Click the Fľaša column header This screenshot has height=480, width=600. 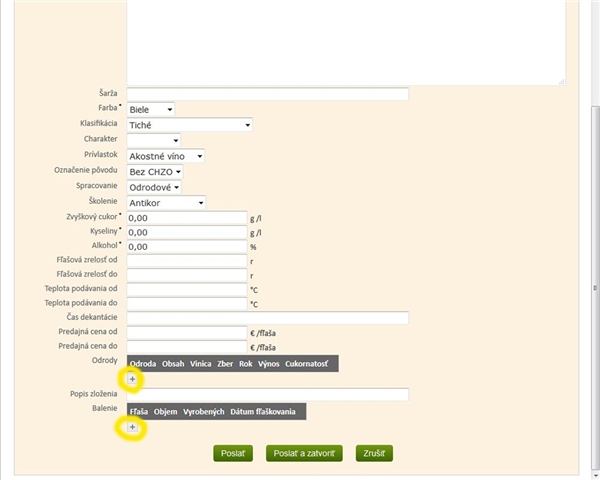139,411
